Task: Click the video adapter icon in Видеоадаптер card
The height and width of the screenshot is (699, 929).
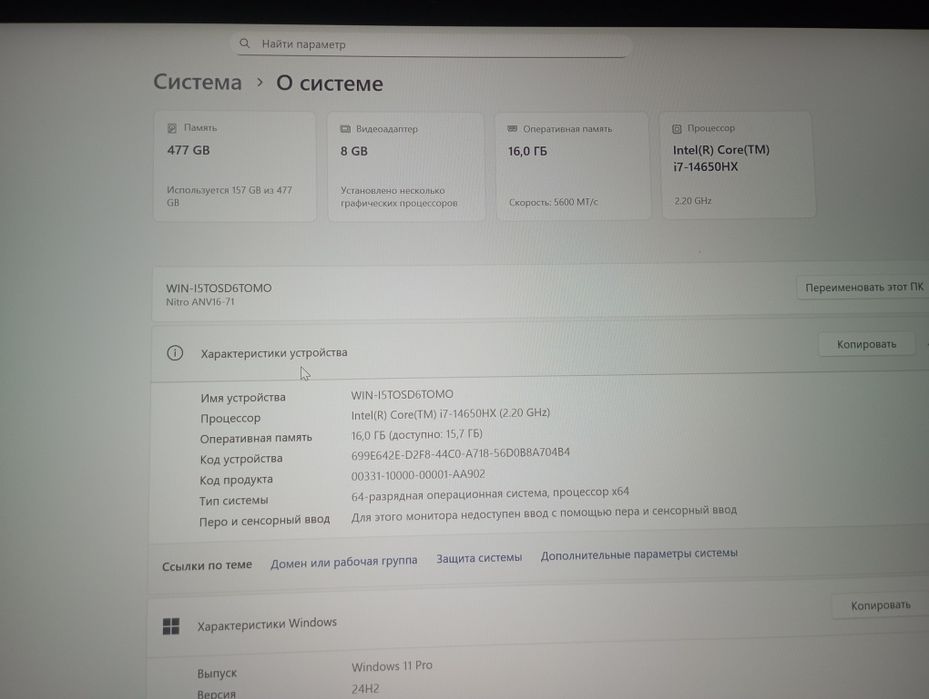Action: coord(345,129)
